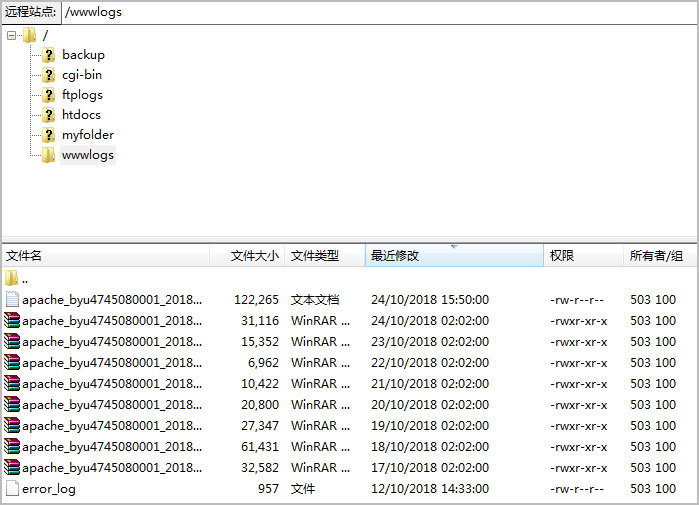Click the 远程站点 path input field
This screenshot has height=505, width=699.
378,13
